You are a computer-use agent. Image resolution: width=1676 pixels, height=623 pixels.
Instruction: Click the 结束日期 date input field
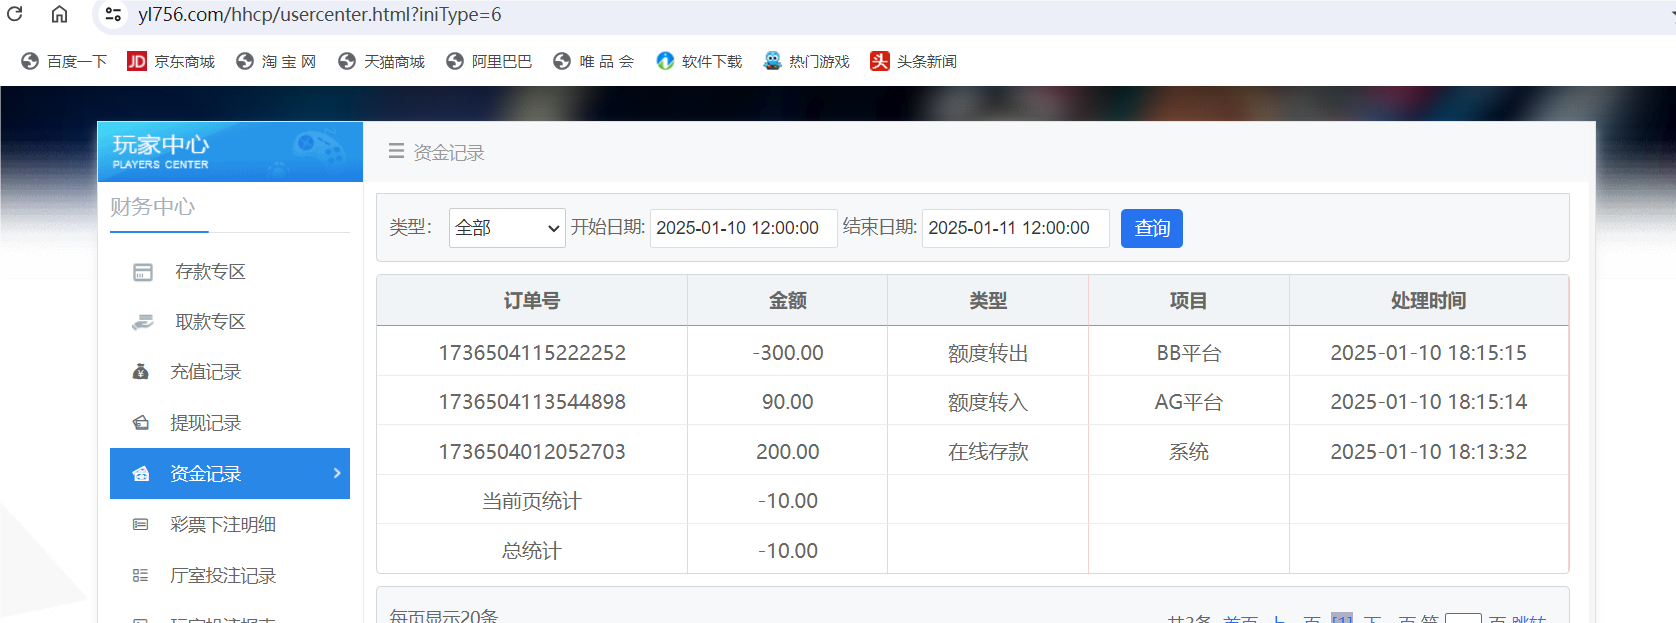pos(1015,228)
